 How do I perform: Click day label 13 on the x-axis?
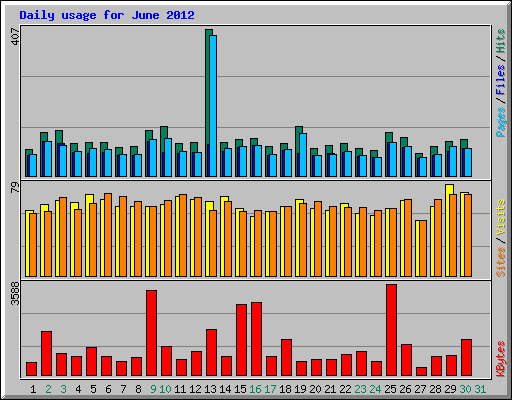tap(210, 389)
